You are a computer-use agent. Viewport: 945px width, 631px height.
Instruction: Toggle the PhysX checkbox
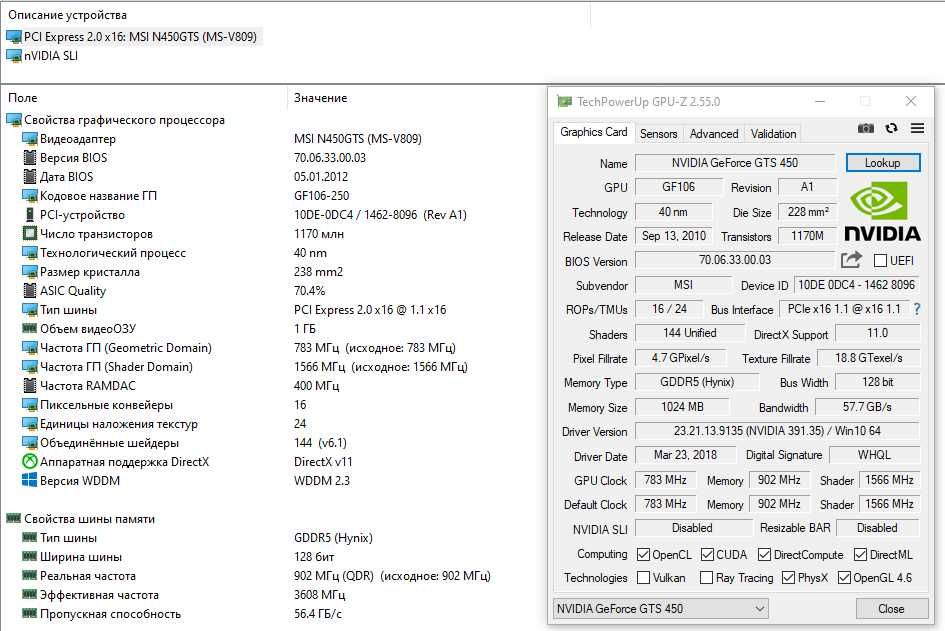click(x=788, y=578)
